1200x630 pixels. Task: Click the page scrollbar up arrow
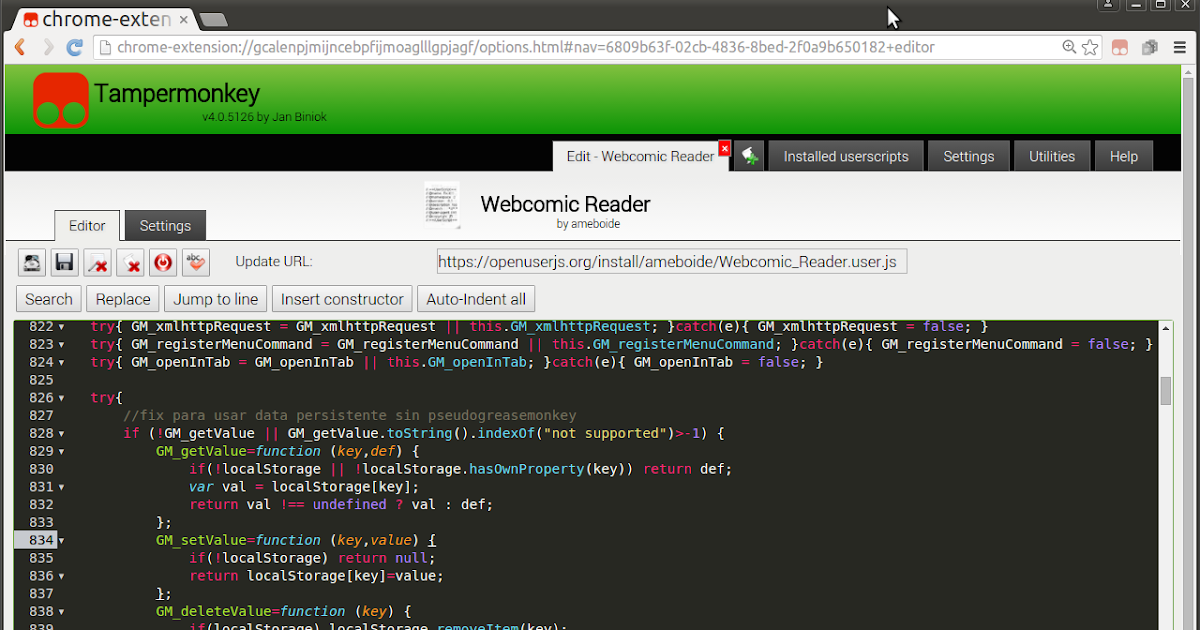[1190, 72]
